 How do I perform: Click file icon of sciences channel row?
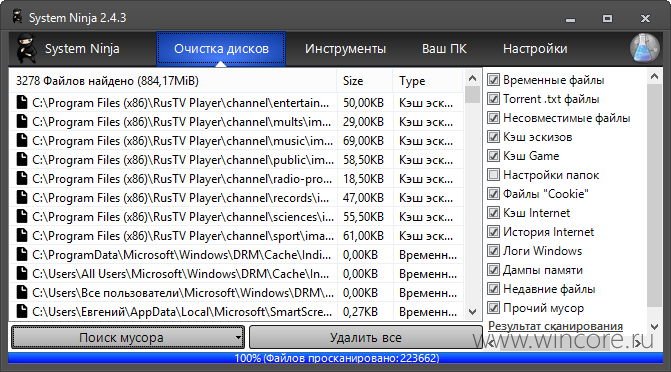(x=22, y=217)
